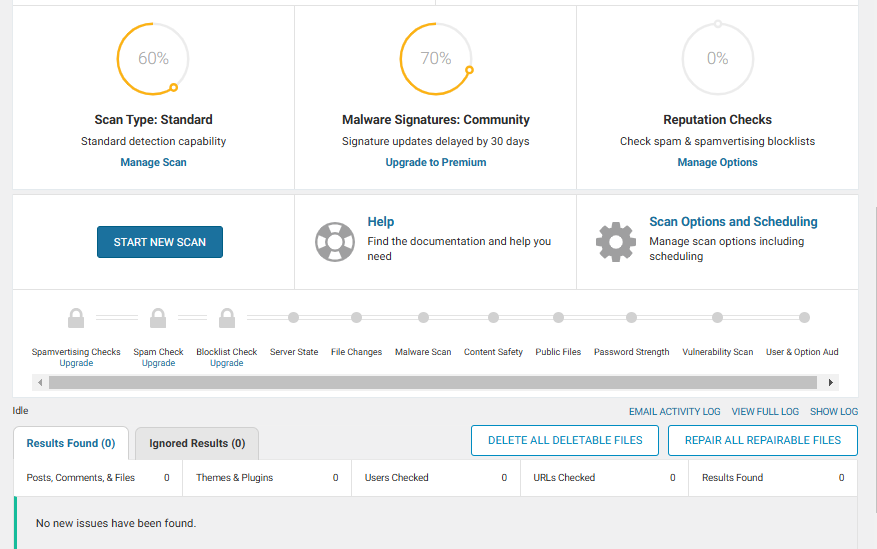Start a new scan
The width and height of the screenshot is (877, 549).
click(x=160, y=242)
